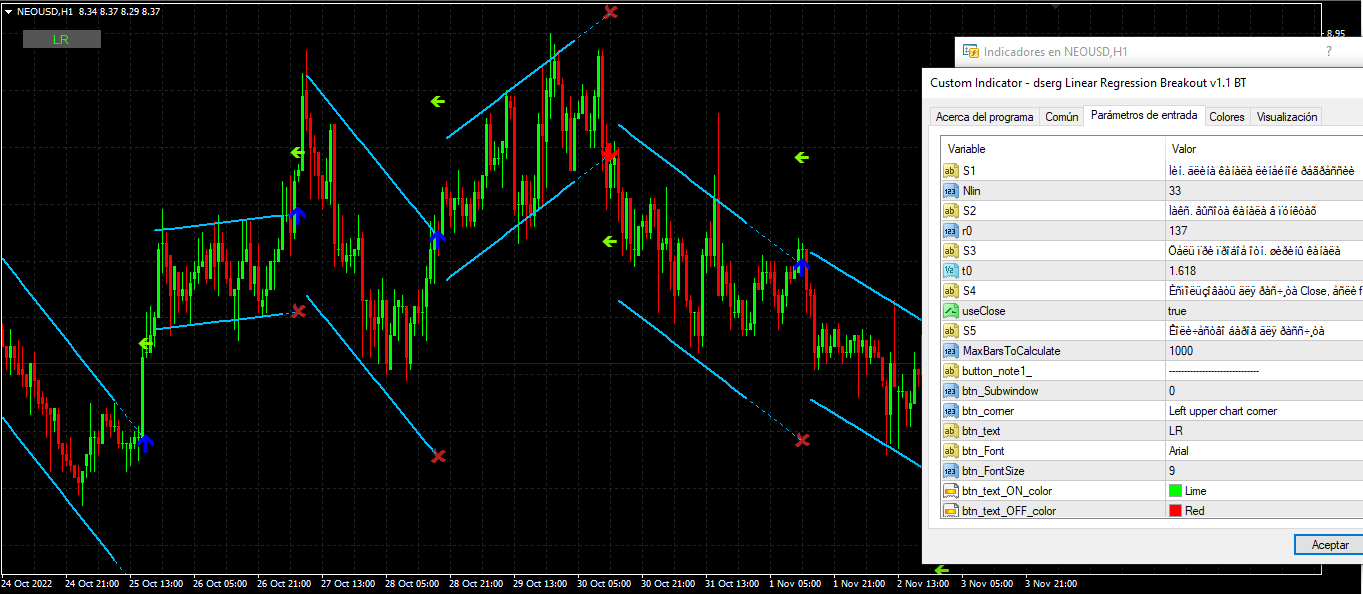The height and width of the screenshot is (594, 1363).
Task: Switch to the Común tab
Action: (x=1062, y=117)
